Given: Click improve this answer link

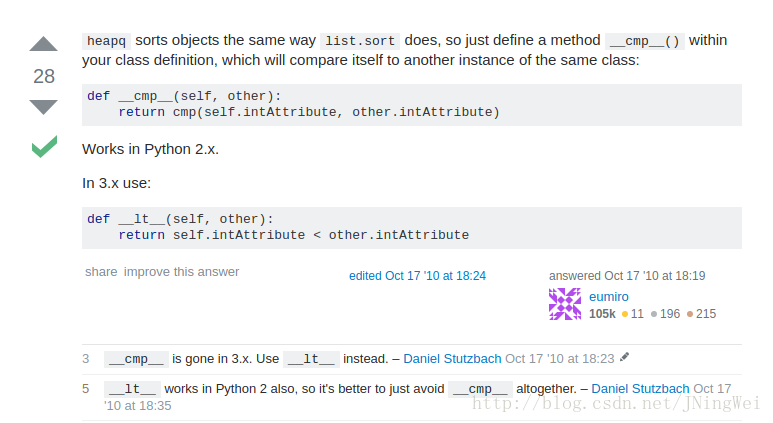Looking at the screenshot, I should 181,272.
